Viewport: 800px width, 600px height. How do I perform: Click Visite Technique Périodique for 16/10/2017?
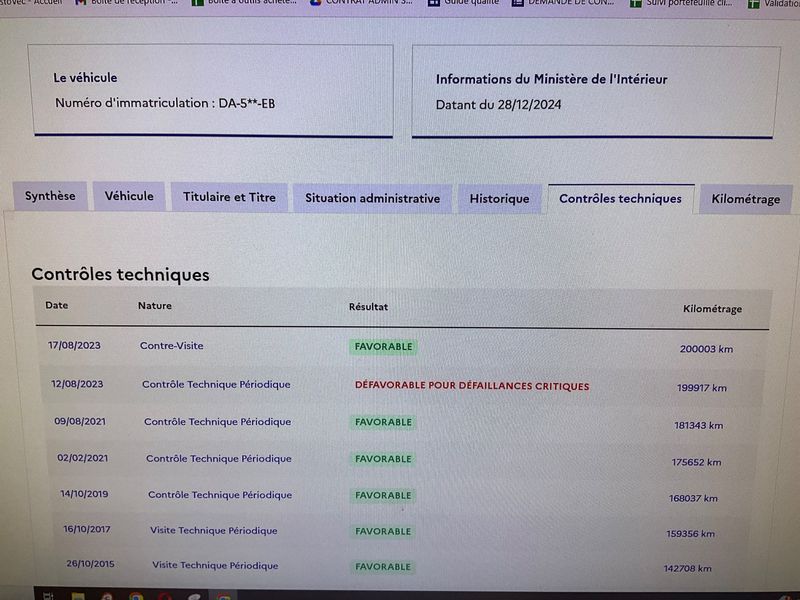[x=214, y=531]
